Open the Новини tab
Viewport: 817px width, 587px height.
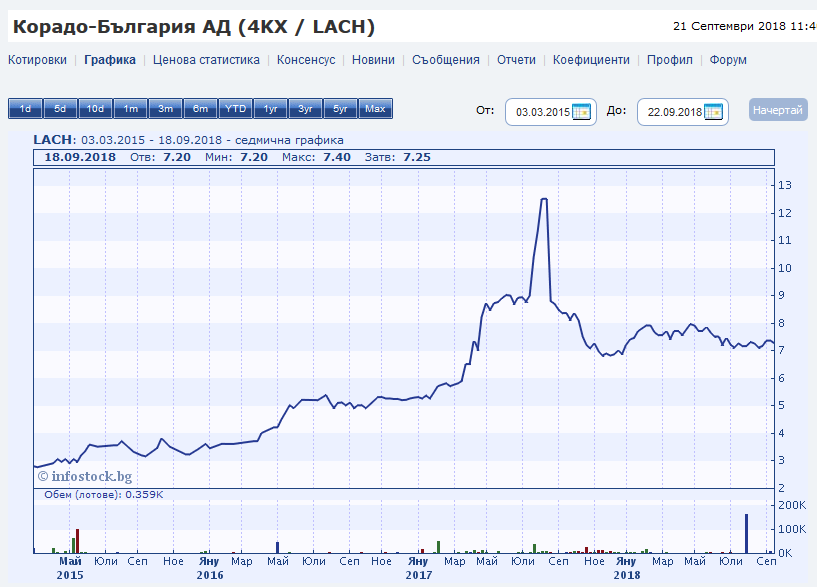tap(373, 60)
